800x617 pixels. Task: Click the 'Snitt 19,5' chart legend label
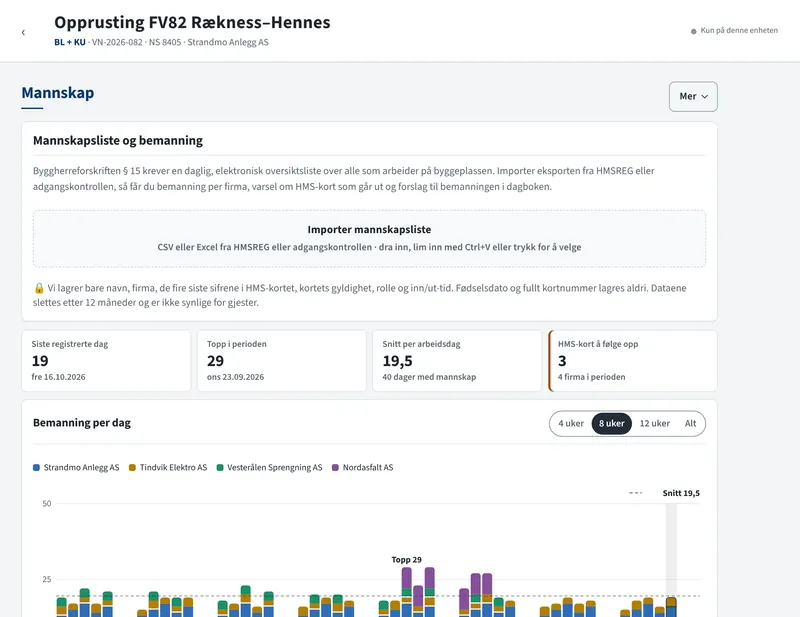coord(681,493)
